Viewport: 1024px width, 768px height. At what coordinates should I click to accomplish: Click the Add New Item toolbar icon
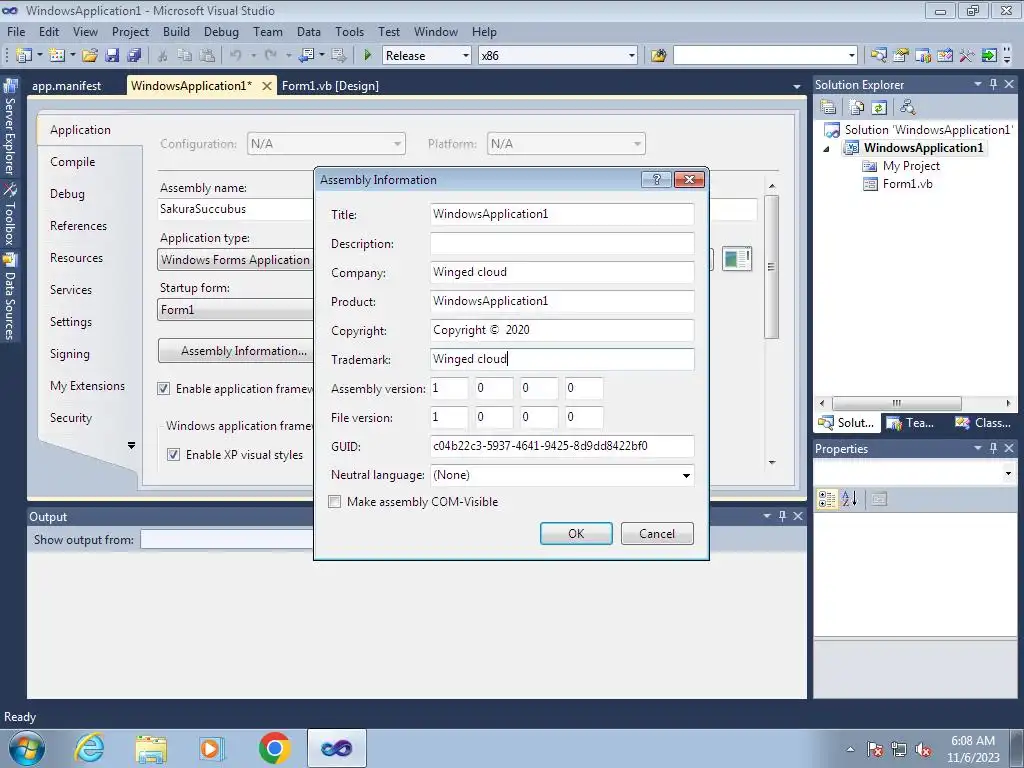pyautogui.click(x=57, y=56)
